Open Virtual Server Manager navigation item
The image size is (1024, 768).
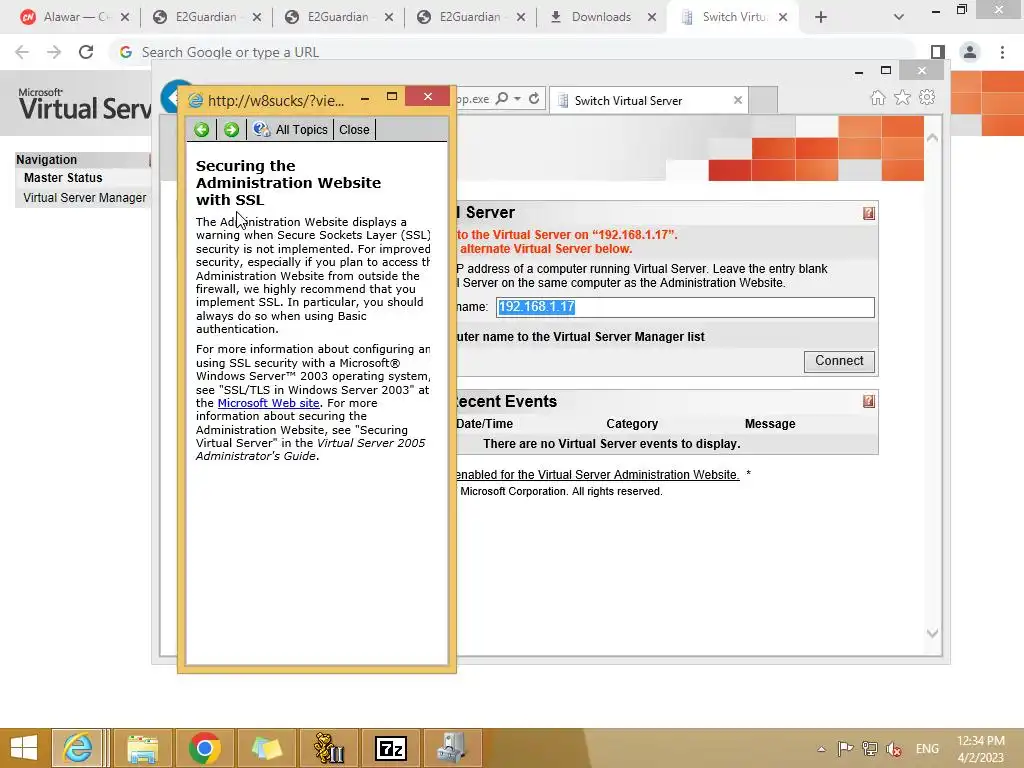coord(85,198)
